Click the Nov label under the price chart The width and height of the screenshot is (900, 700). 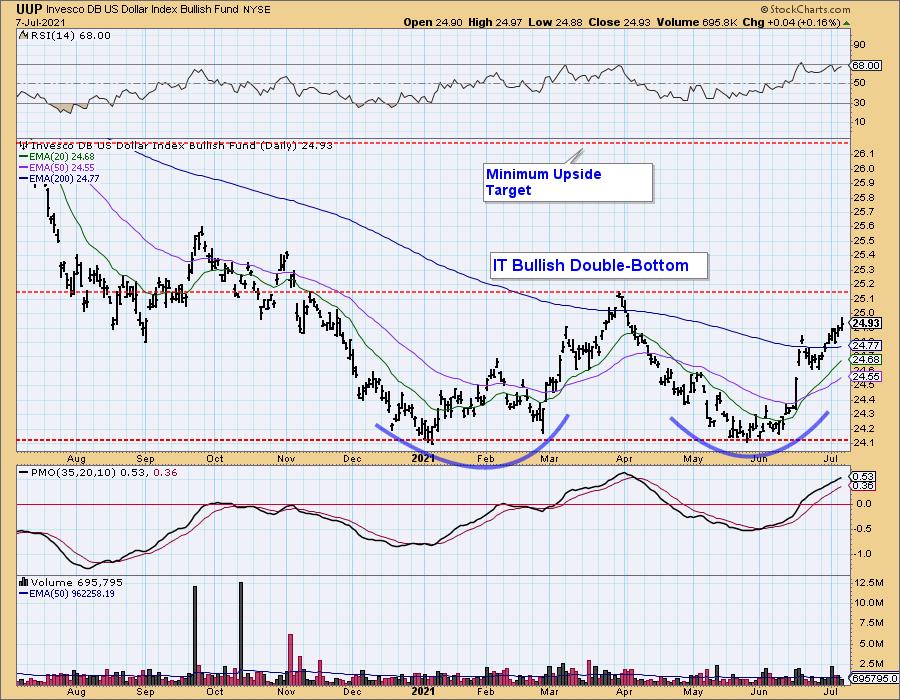[x=286, y=459]
